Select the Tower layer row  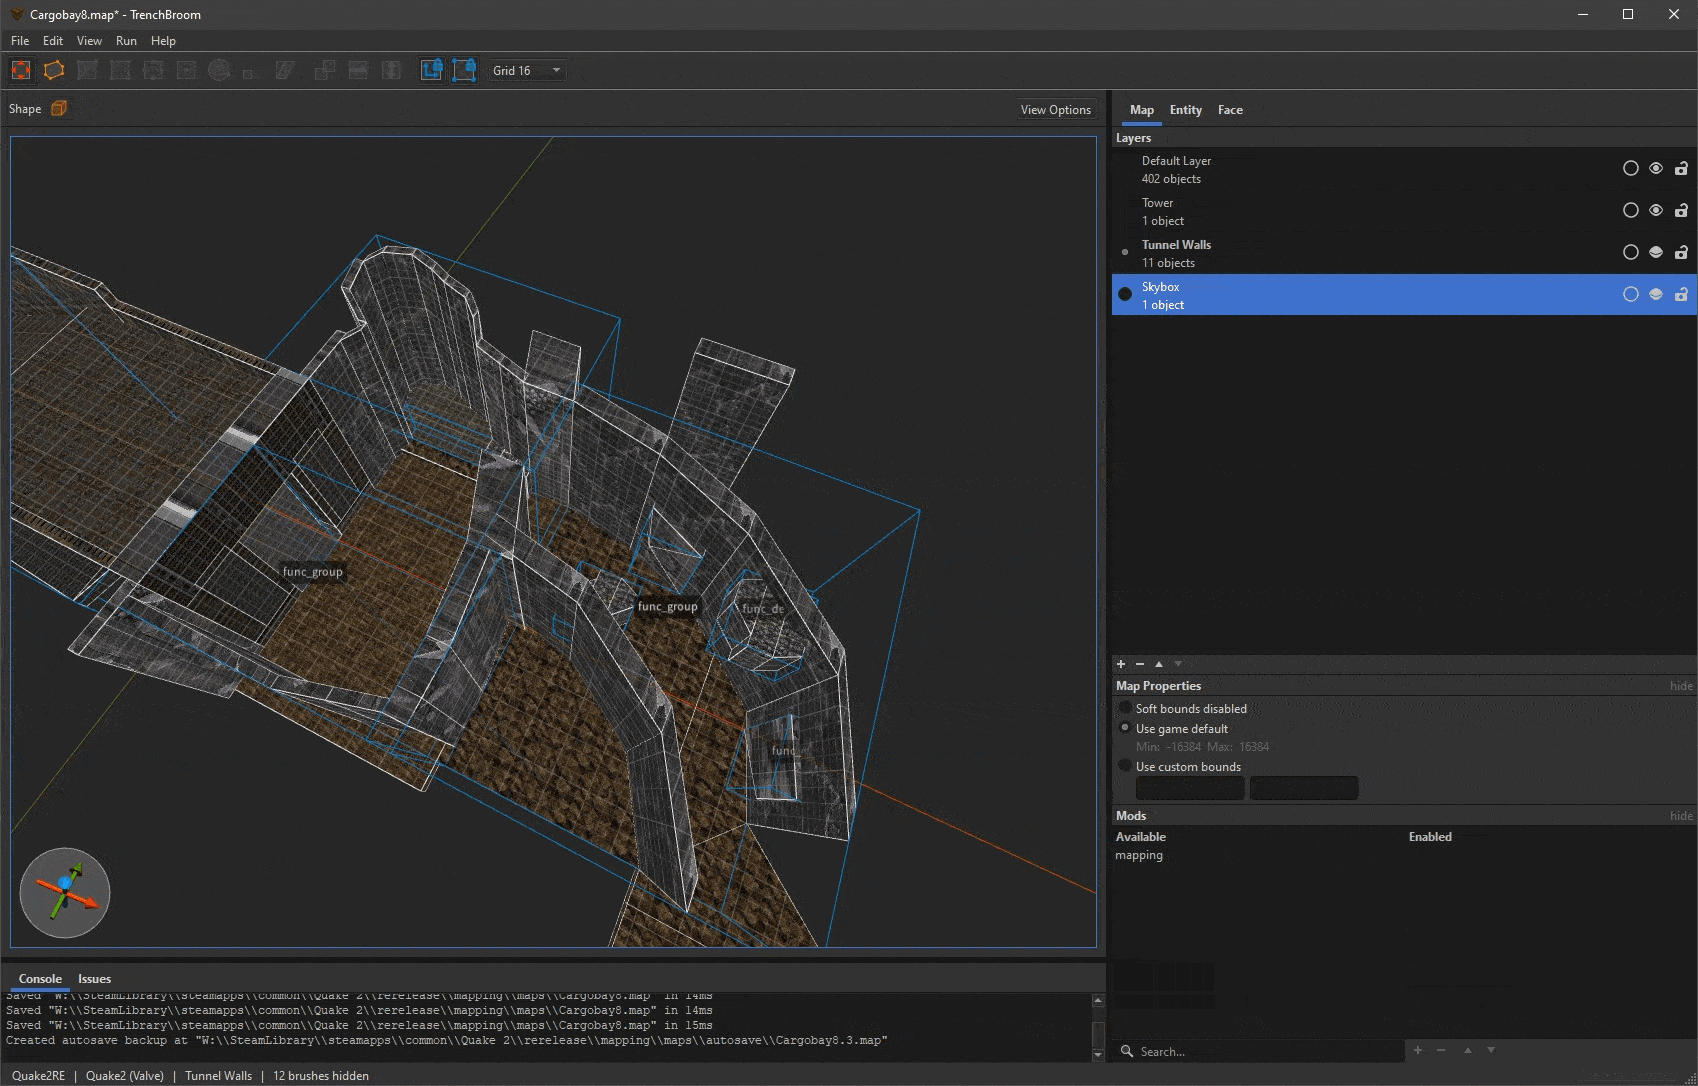[1404, 211]
